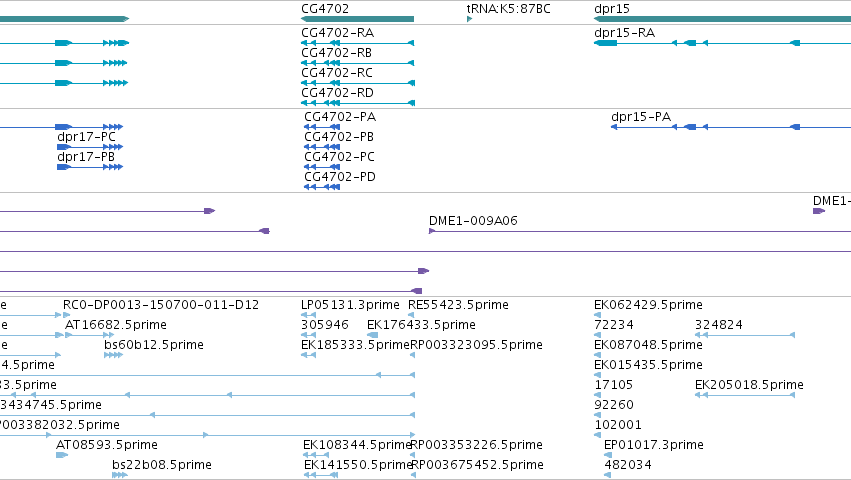Select the tRNA:K5:87BC gene label

point(509,9)
